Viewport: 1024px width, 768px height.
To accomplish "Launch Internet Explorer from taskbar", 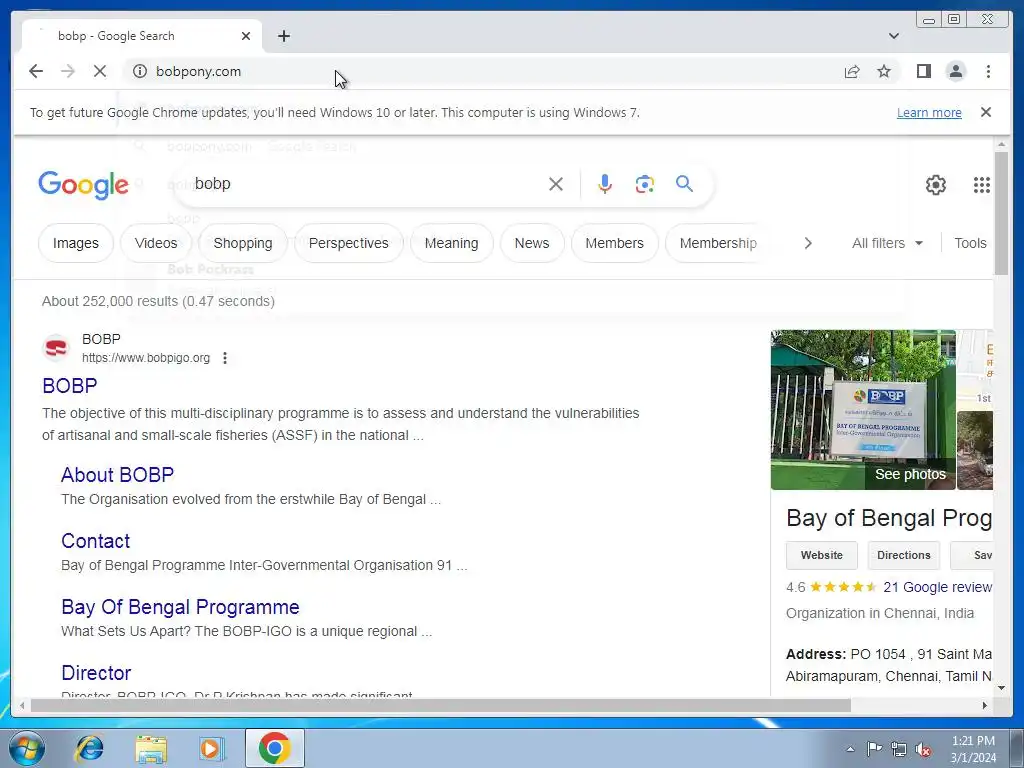I will (x=89, y=748).
